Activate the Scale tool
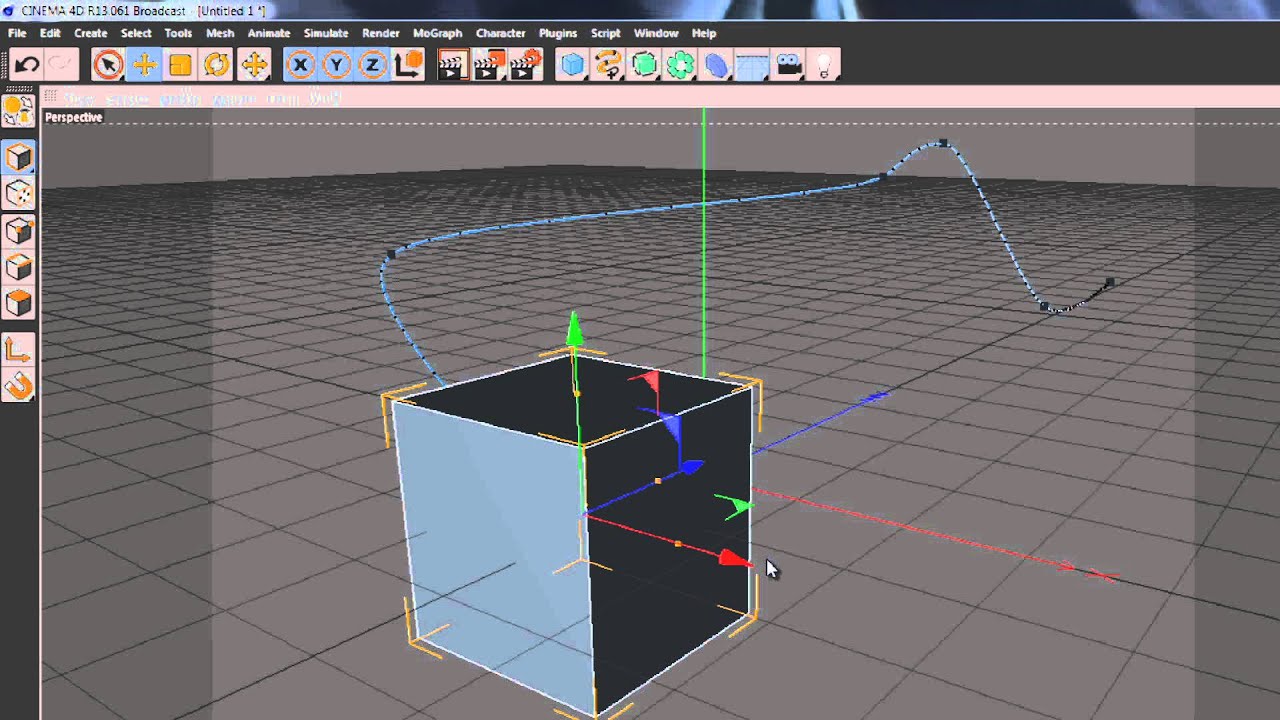Screen dimensions: 1280x720 pyautogui.click(x=180, y=66)
